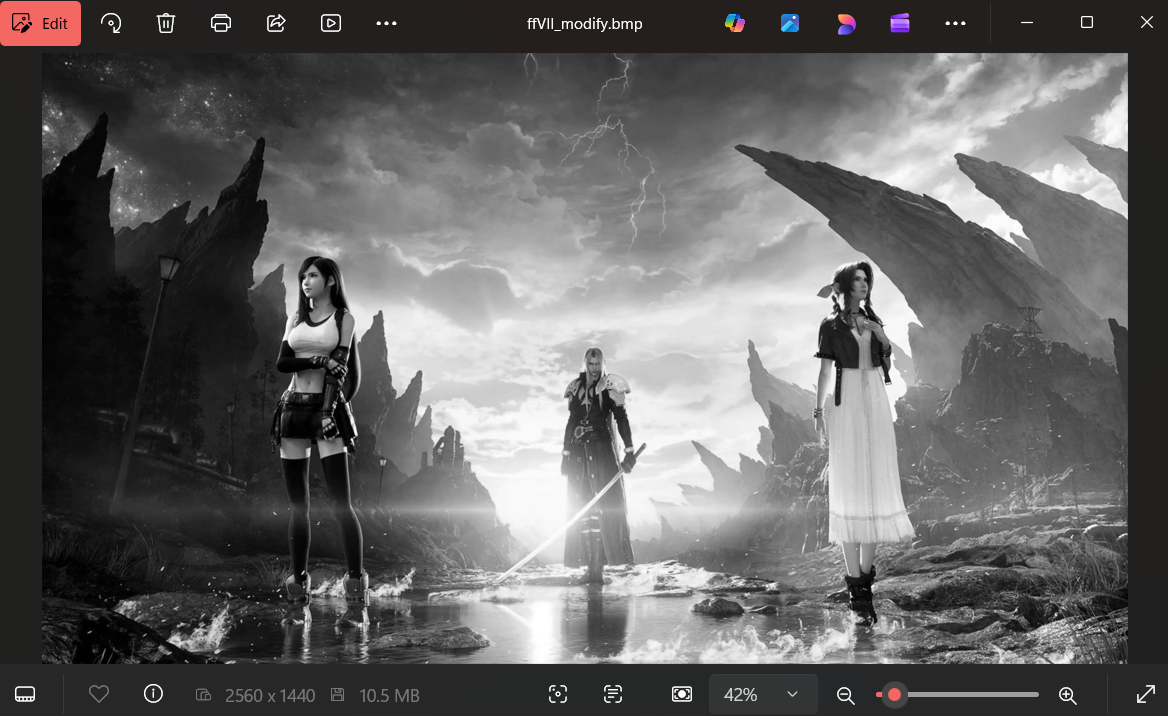Print the image using the printer icon

(x=222, y=23)
